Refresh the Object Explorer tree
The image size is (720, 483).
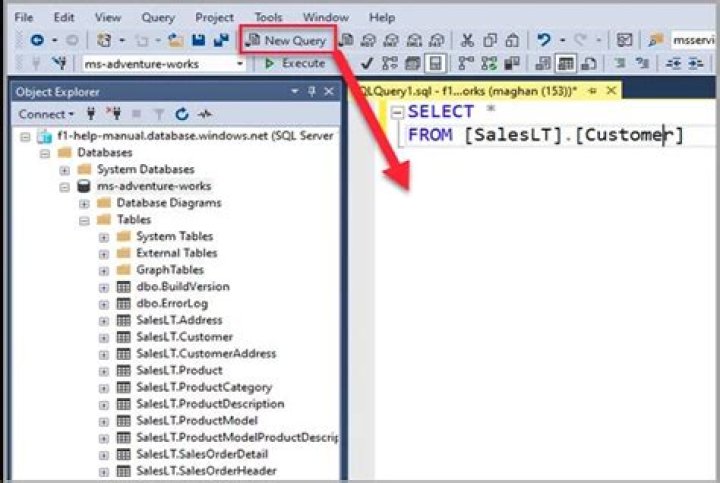coord(182,114)
